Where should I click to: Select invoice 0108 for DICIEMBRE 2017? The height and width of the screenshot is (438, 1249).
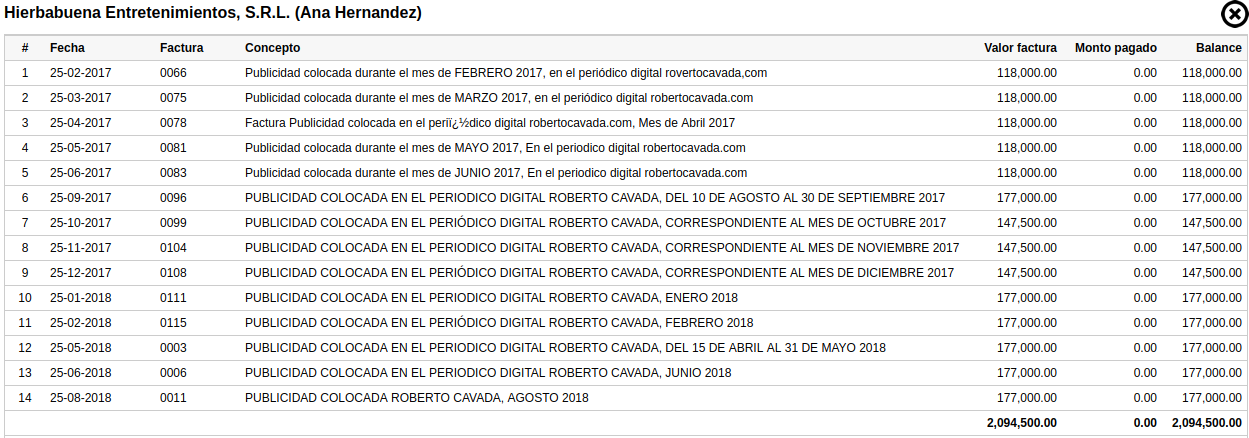[x=624, y=273]
